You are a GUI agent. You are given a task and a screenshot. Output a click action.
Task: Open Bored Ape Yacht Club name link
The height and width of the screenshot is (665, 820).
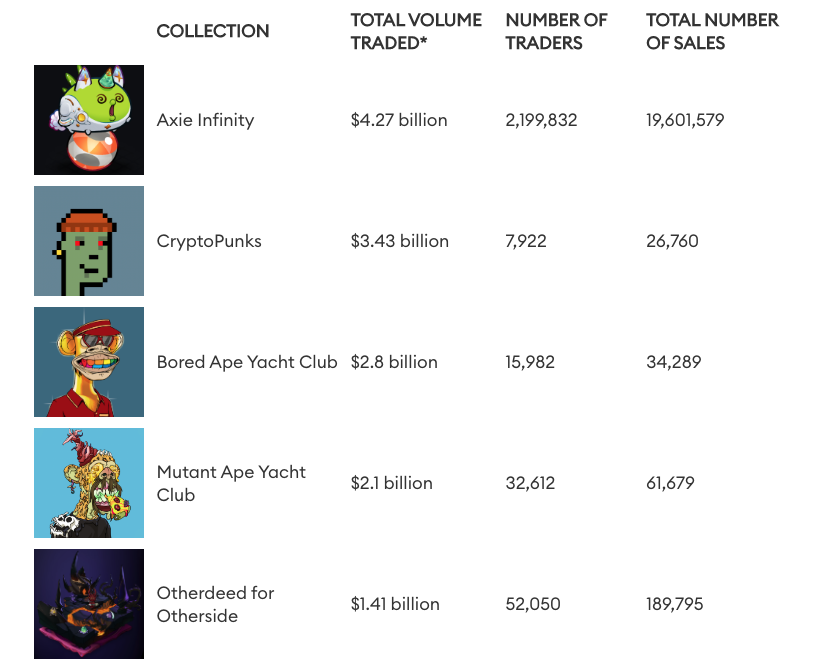[x=247, y=362]
